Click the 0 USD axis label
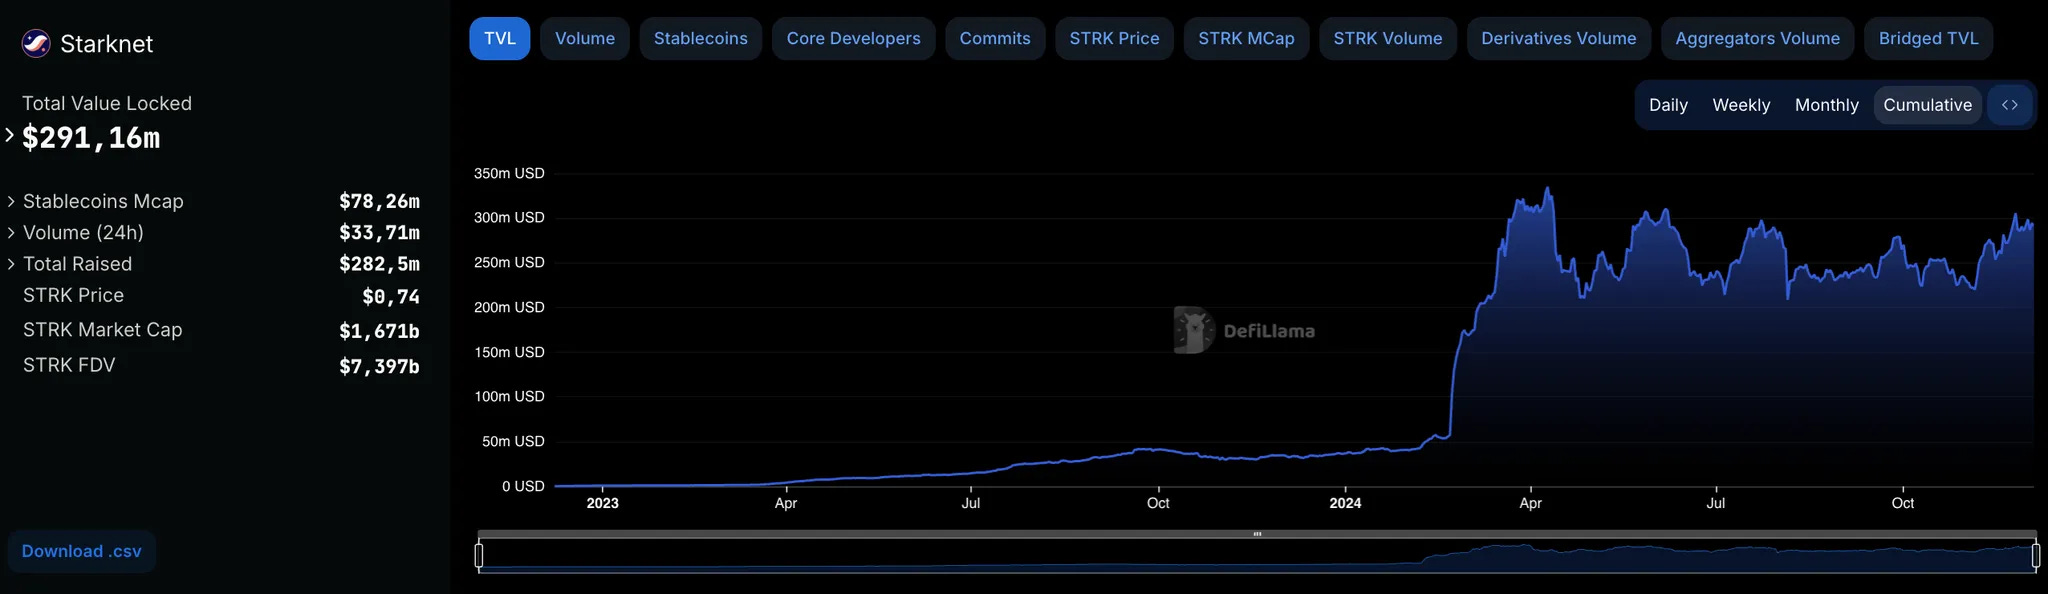2048x594 pixels. [x=523, y=486]
